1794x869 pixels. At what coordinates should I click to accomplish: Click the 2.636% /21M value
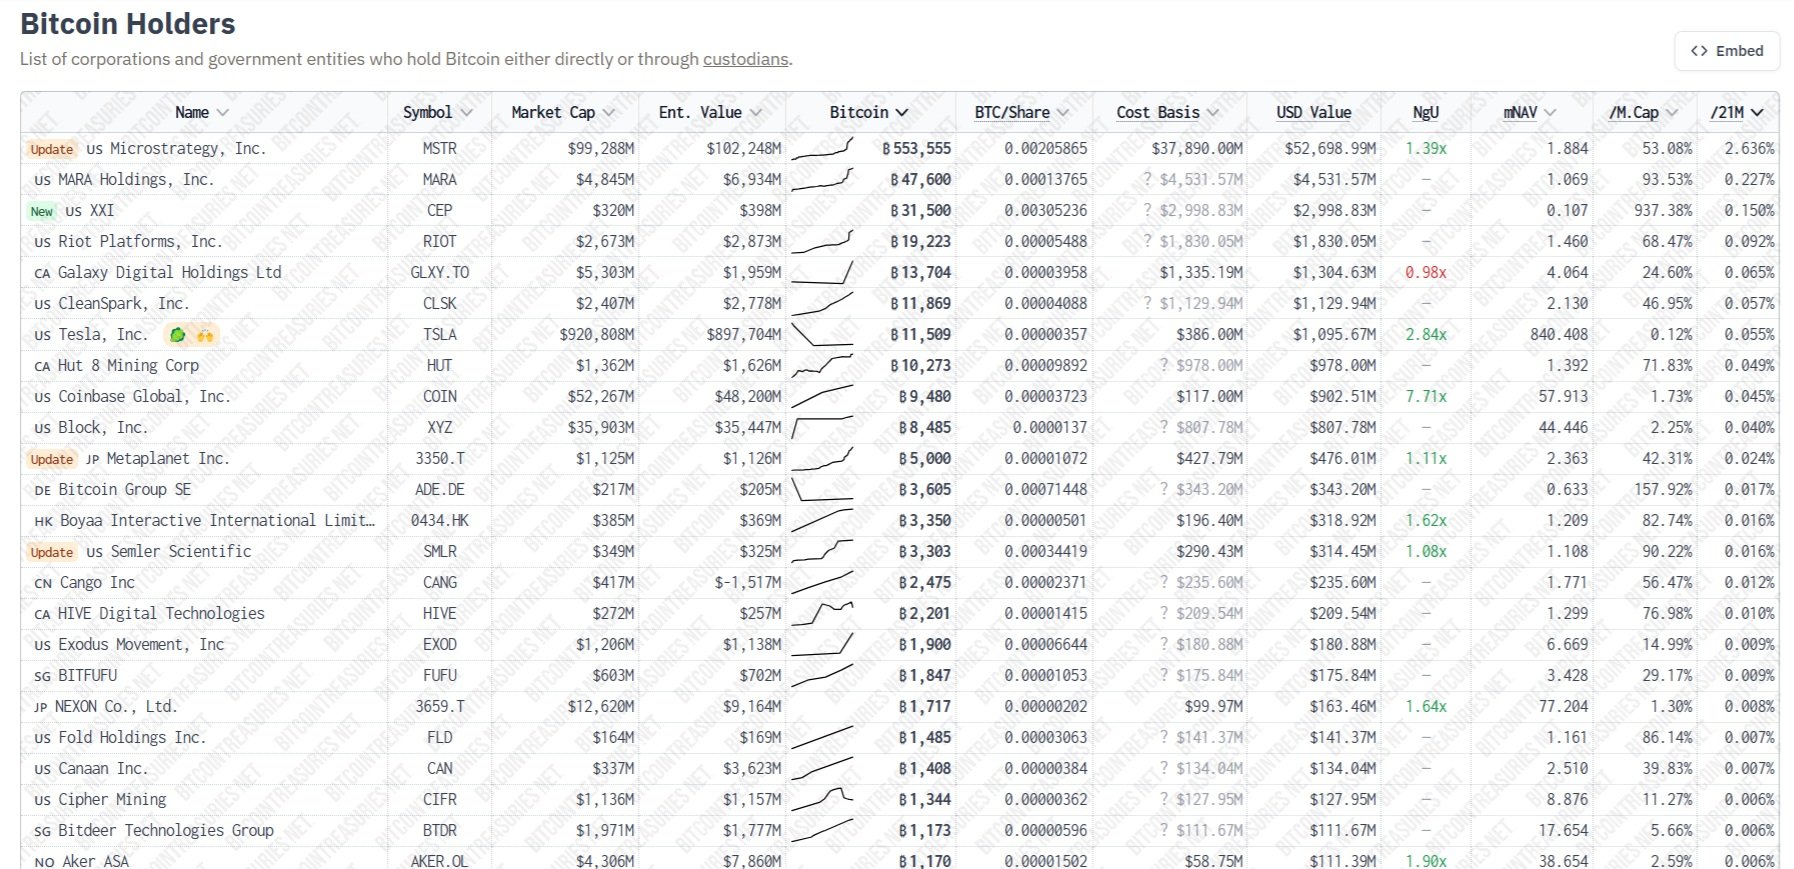pyautogui.click(x=1749, y=148)
